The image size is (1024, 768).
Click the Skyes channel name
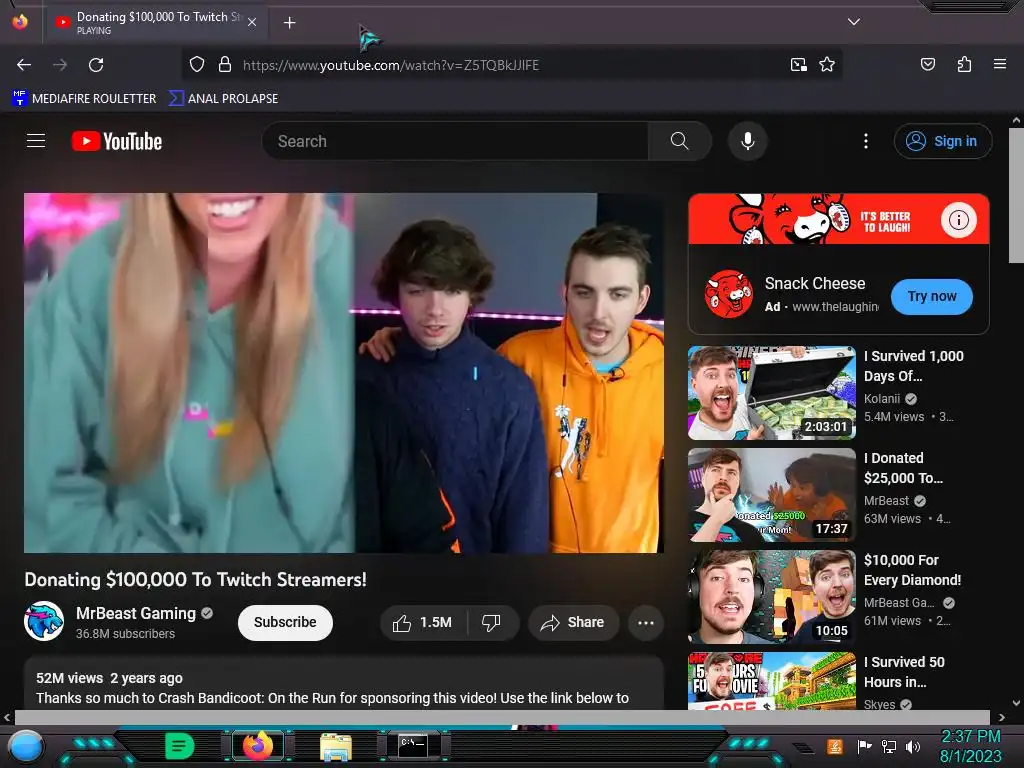[x=879, y=704]
